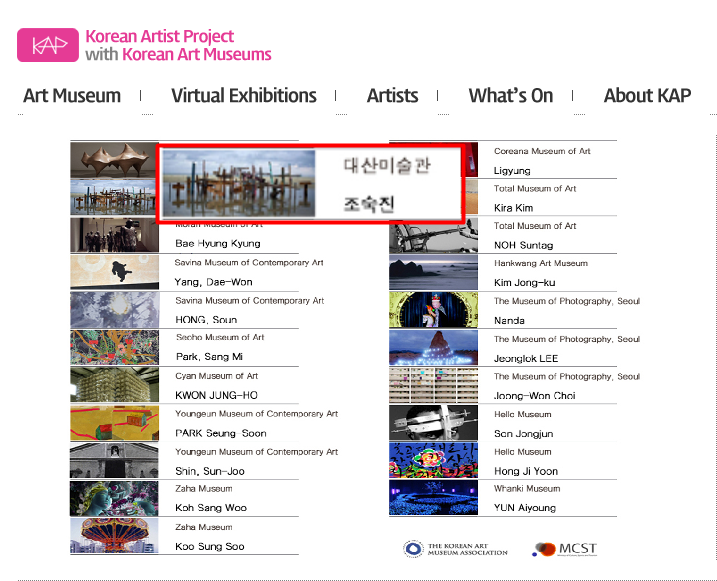The width and height of the screenshot is (717, 581).
Task: Open NOH Suntag artist link
Action: 523,245
